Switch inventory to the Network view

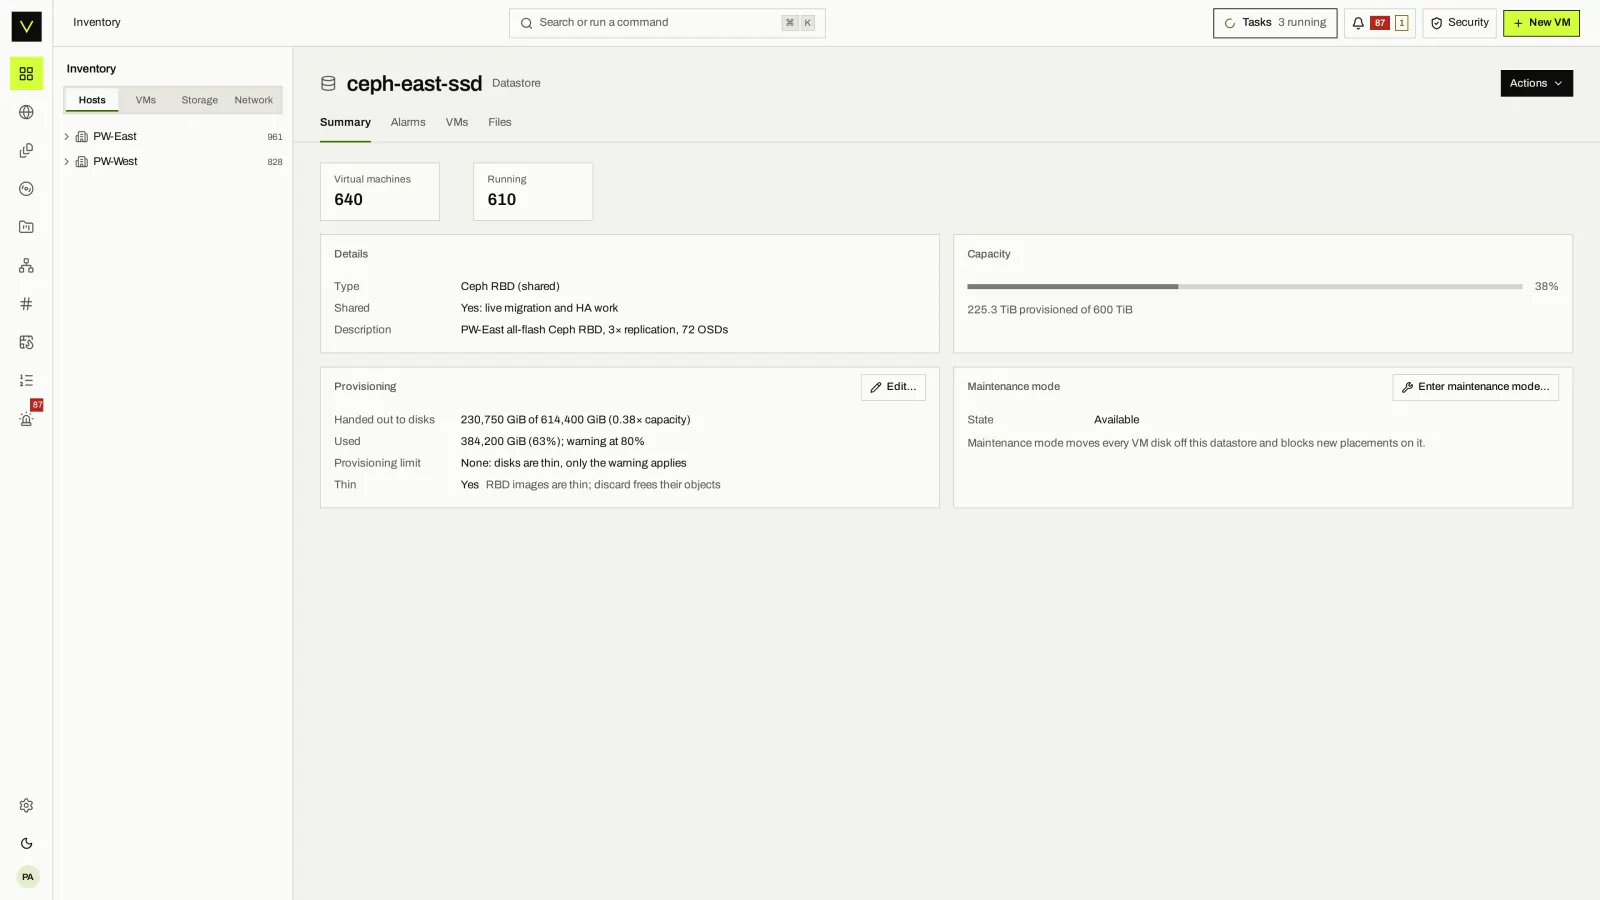(254, 100)
